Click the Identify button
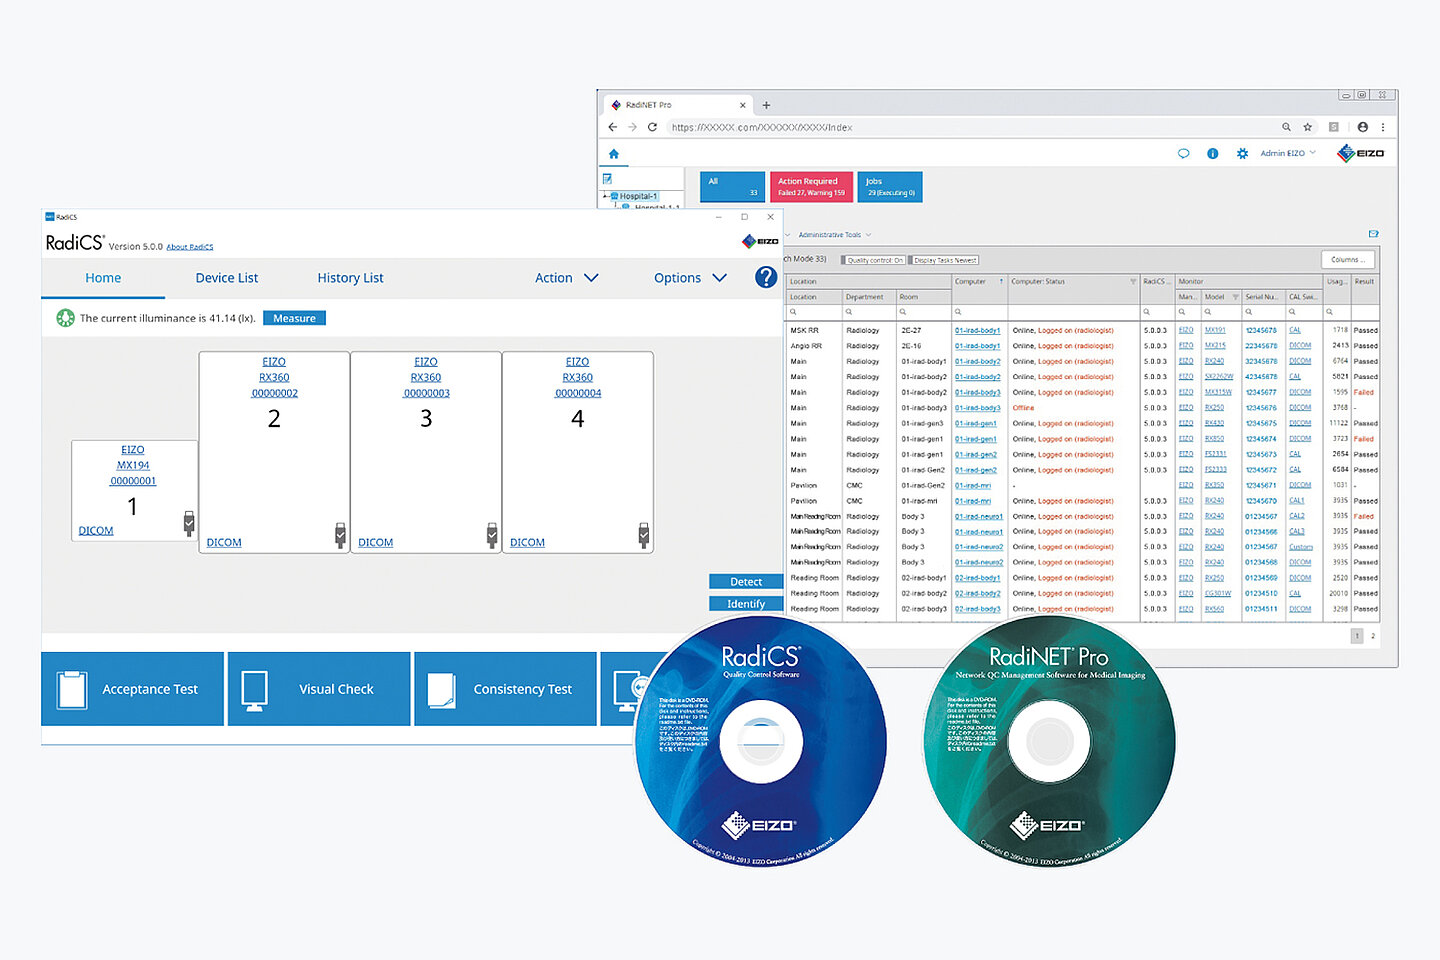This screenshot has height=960, width=1440. (746, 604)
